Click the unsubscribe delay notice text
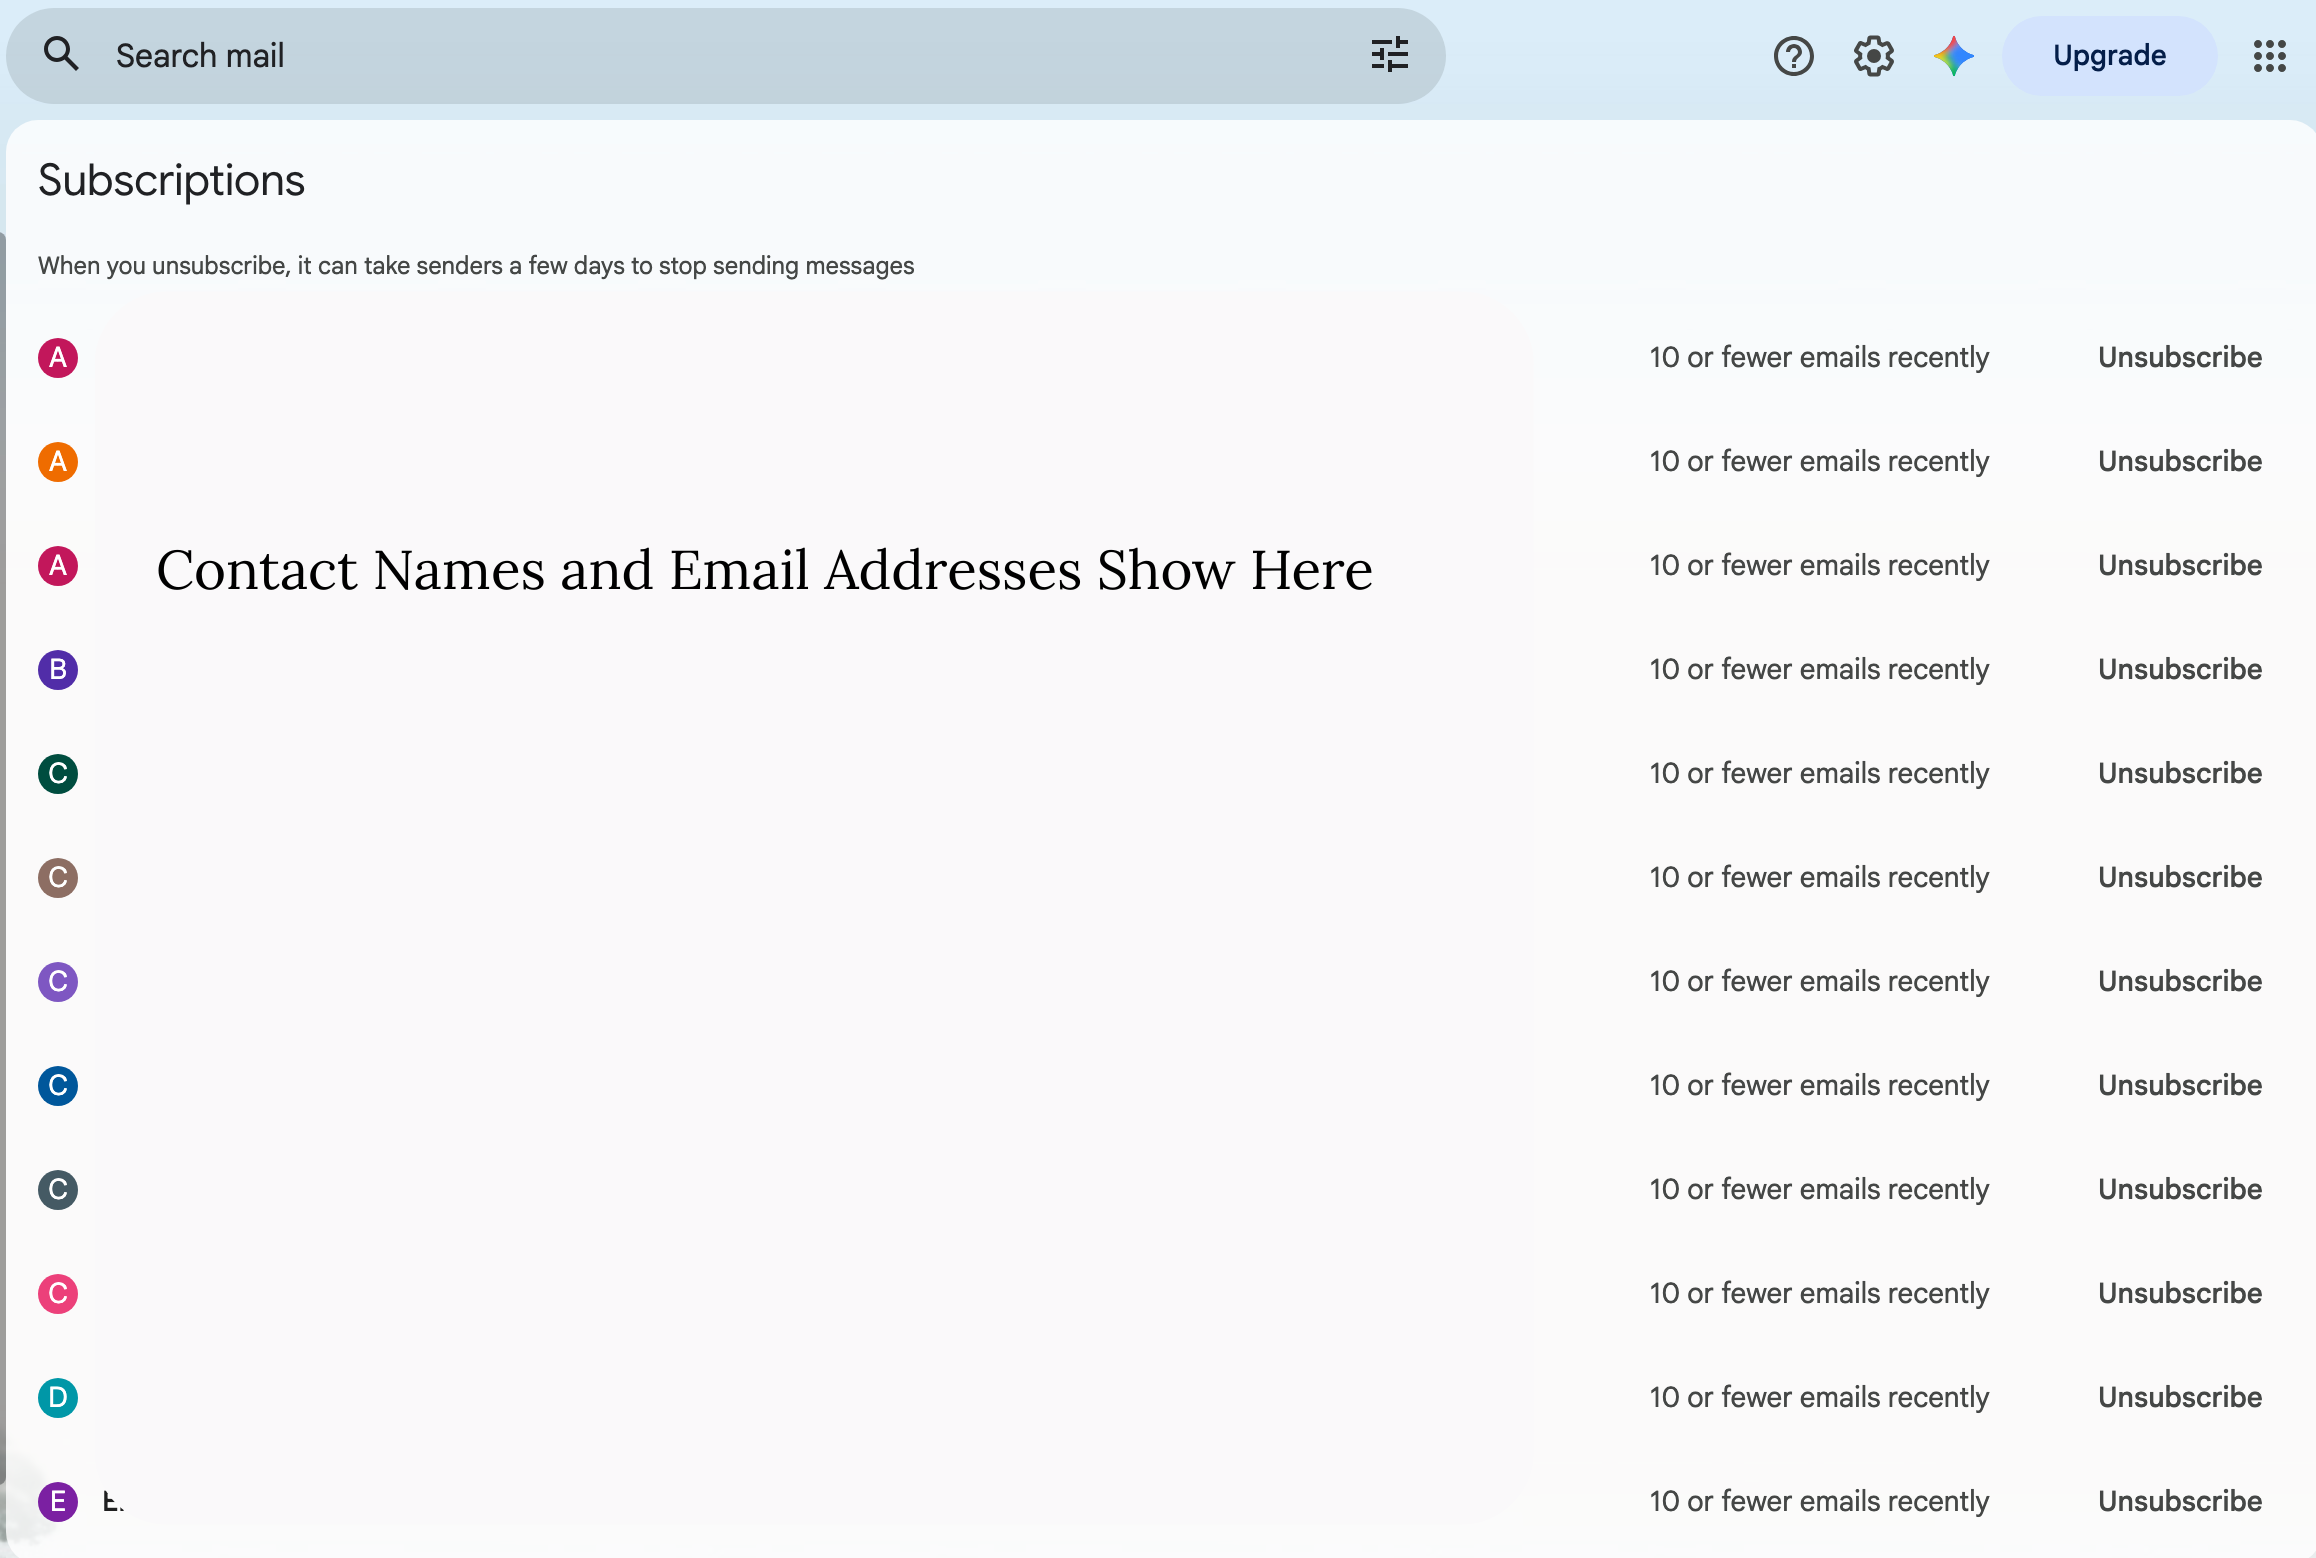The width and height of the screenshot is (2316, 1558). tap(476, 266)
